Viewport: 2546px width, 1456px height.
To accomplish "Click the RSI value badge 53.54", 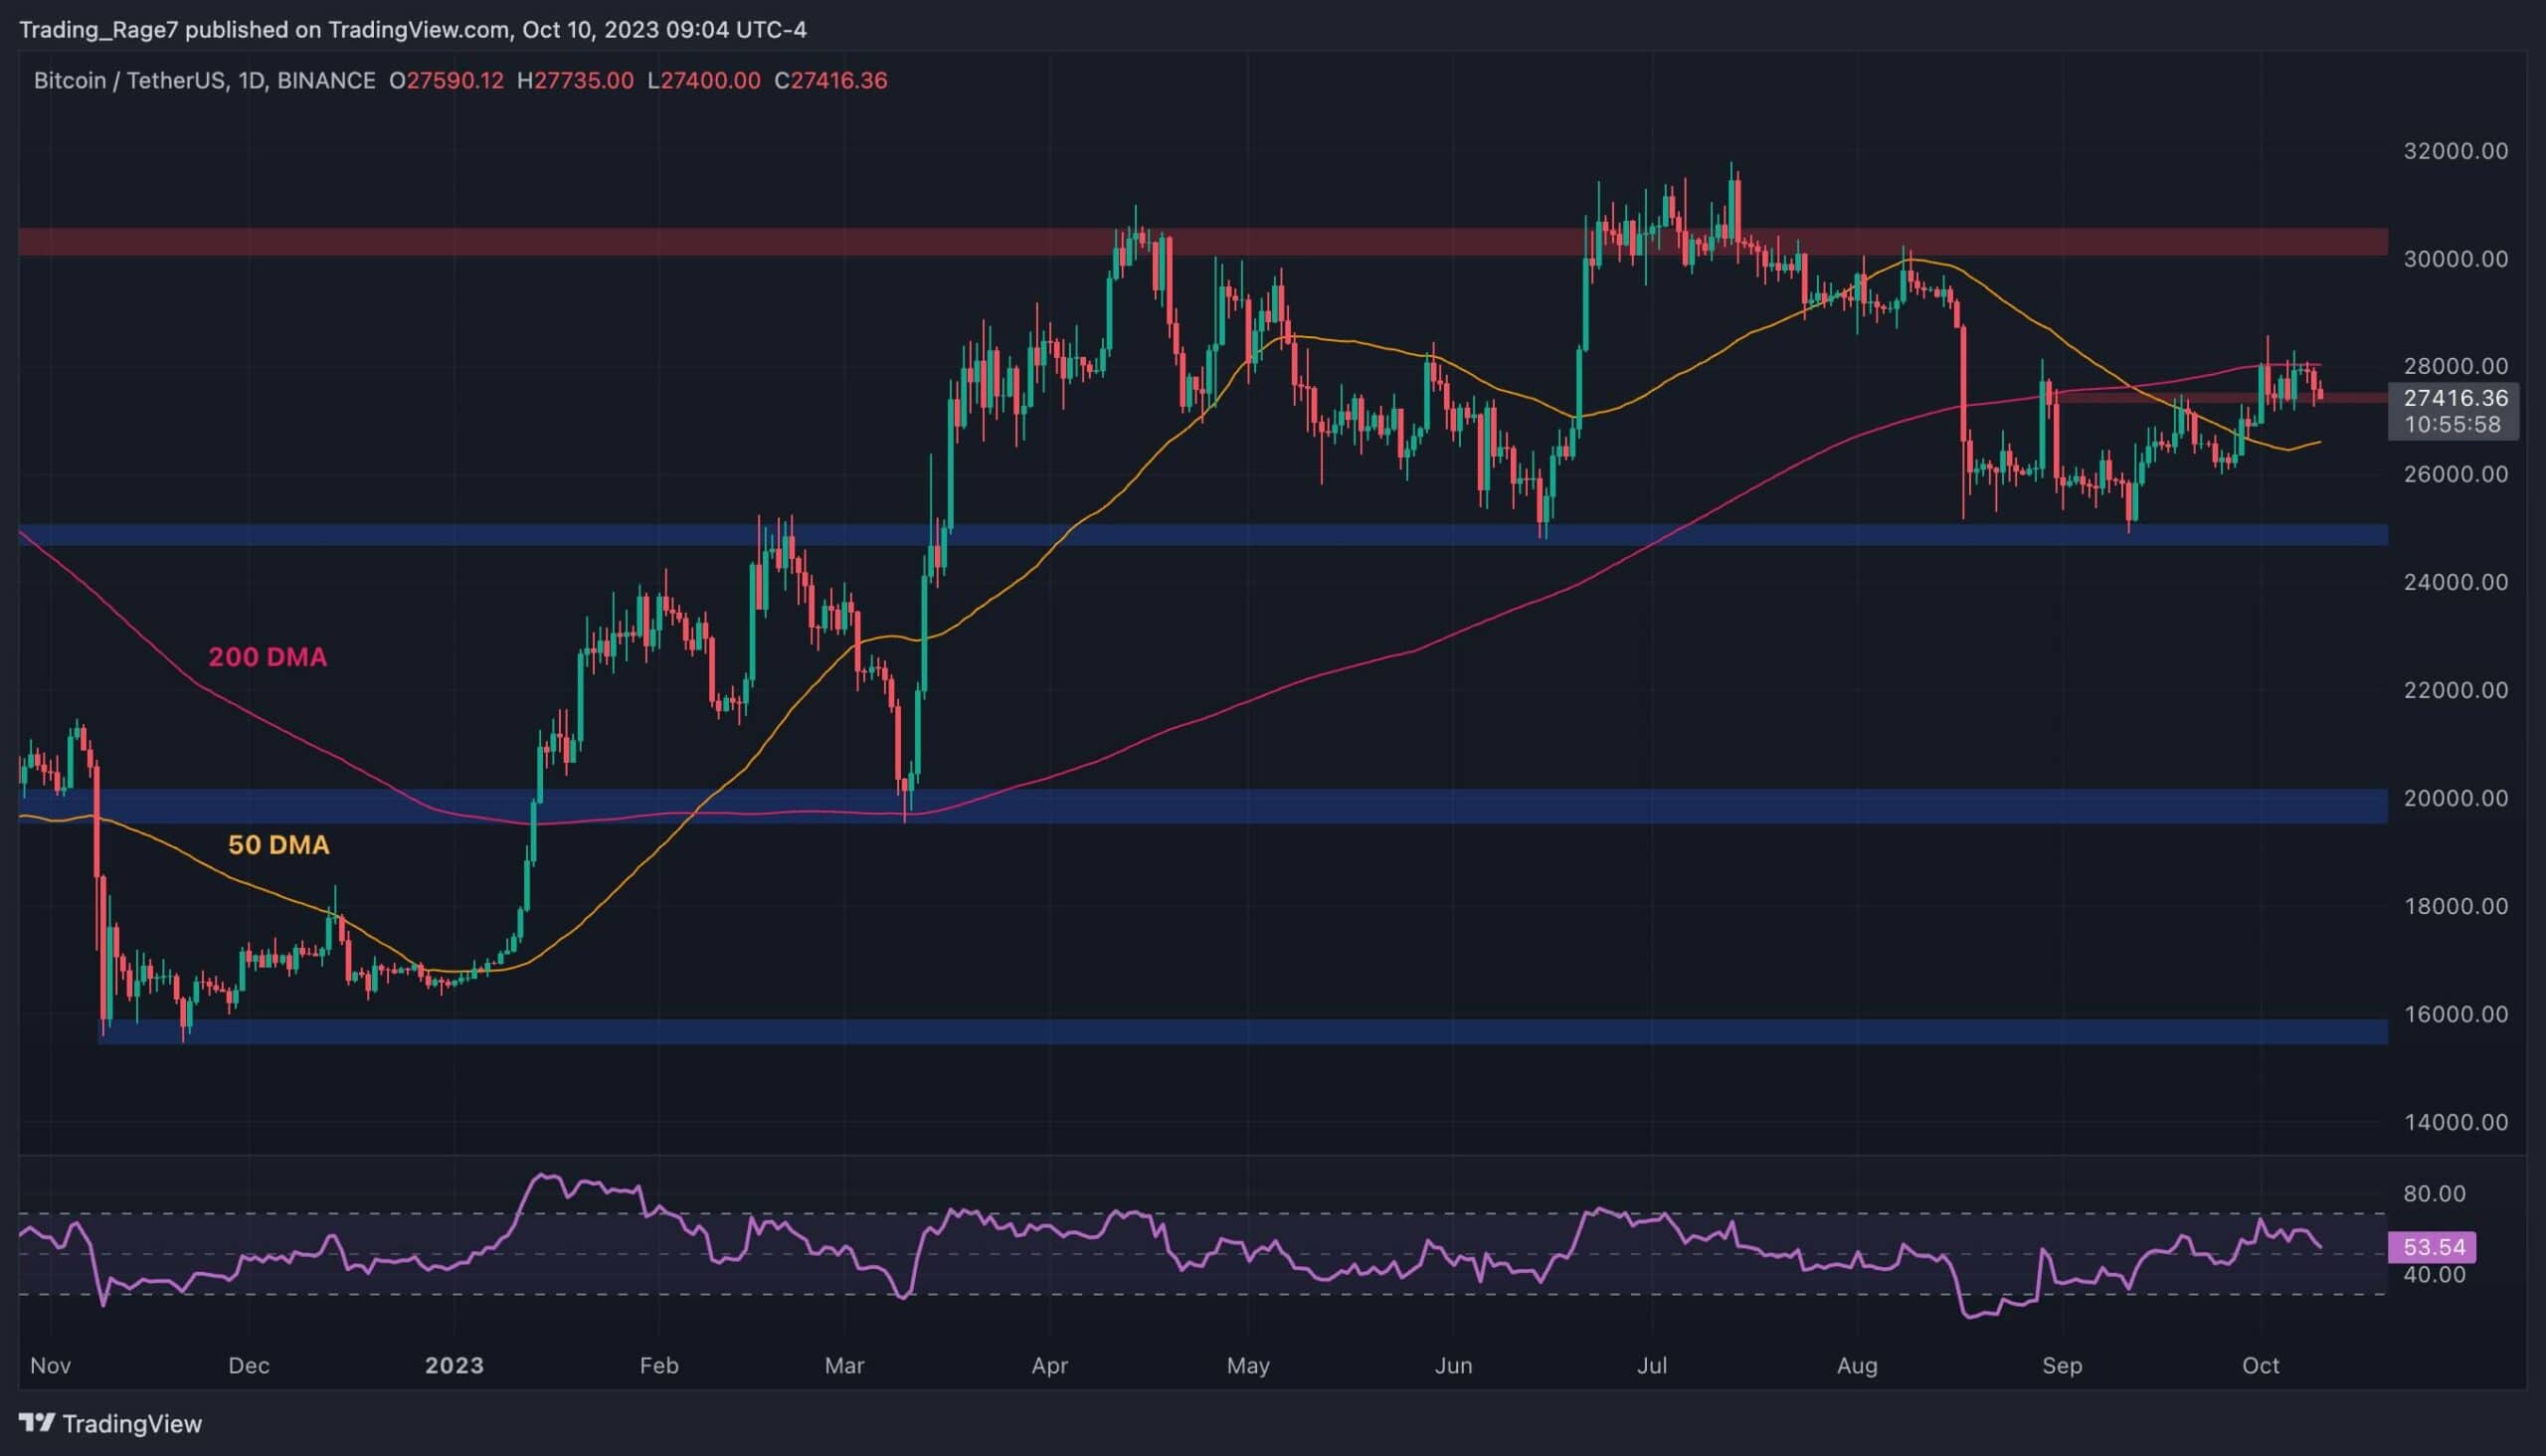I will click(x=2433, y=1247).
